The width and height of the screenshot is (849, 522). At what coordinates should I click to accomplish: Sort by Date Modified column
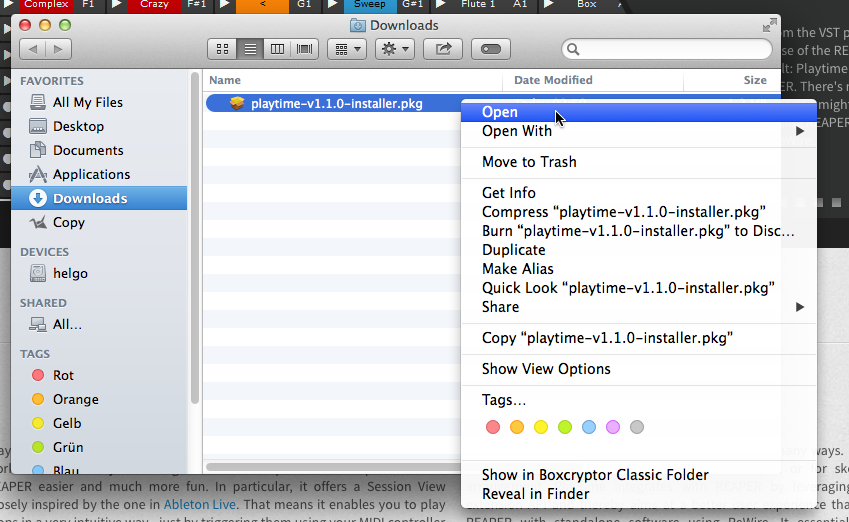593,80
